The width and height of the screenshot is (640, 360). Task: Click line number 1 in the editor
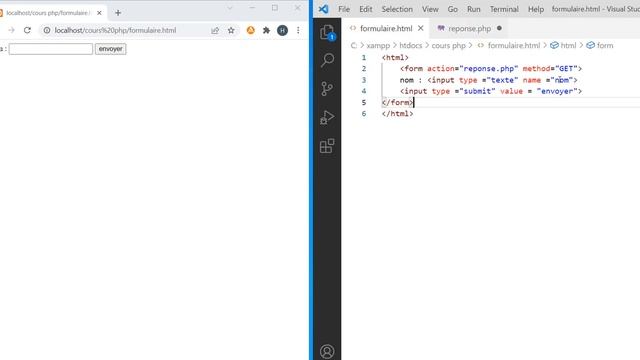coord(364,58)
